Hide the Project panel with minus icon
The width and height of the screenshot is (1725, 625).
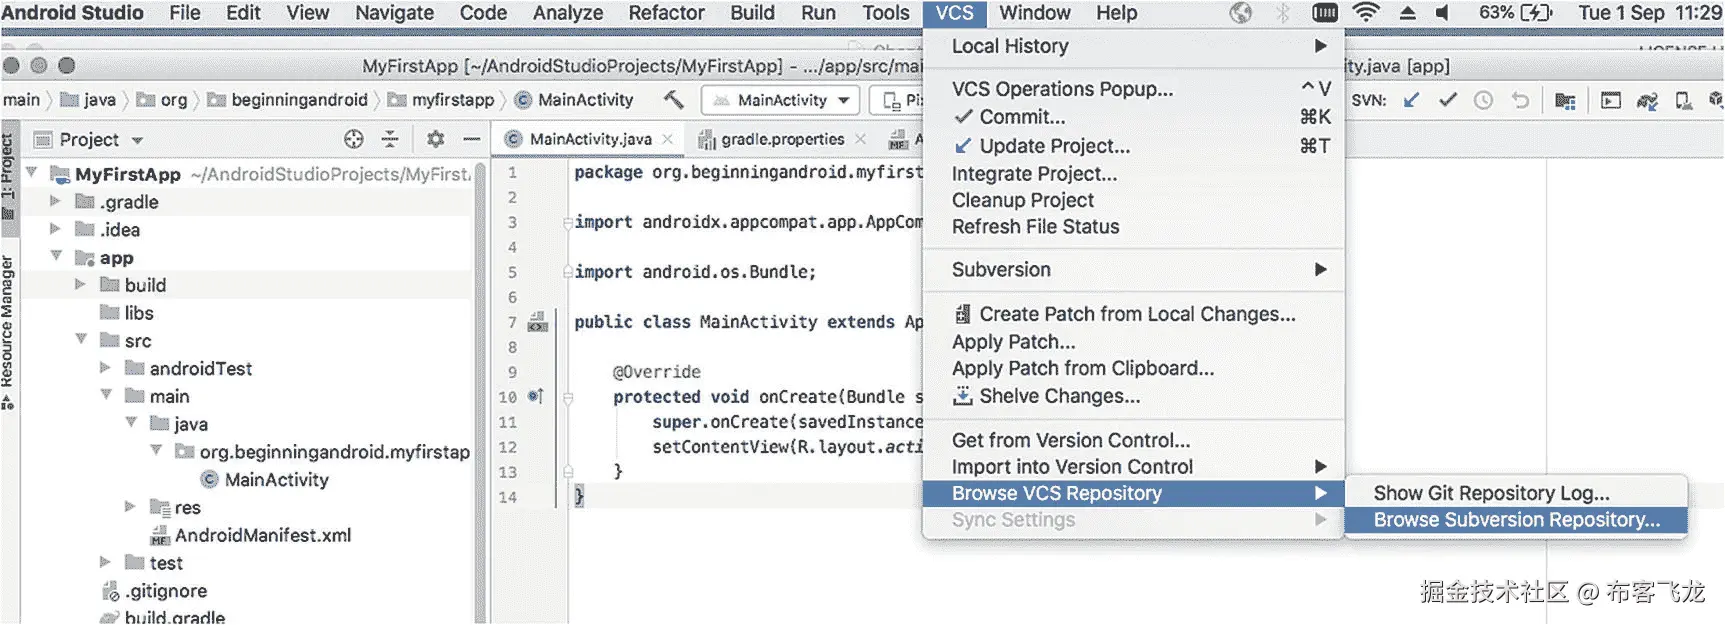(472, 139)
